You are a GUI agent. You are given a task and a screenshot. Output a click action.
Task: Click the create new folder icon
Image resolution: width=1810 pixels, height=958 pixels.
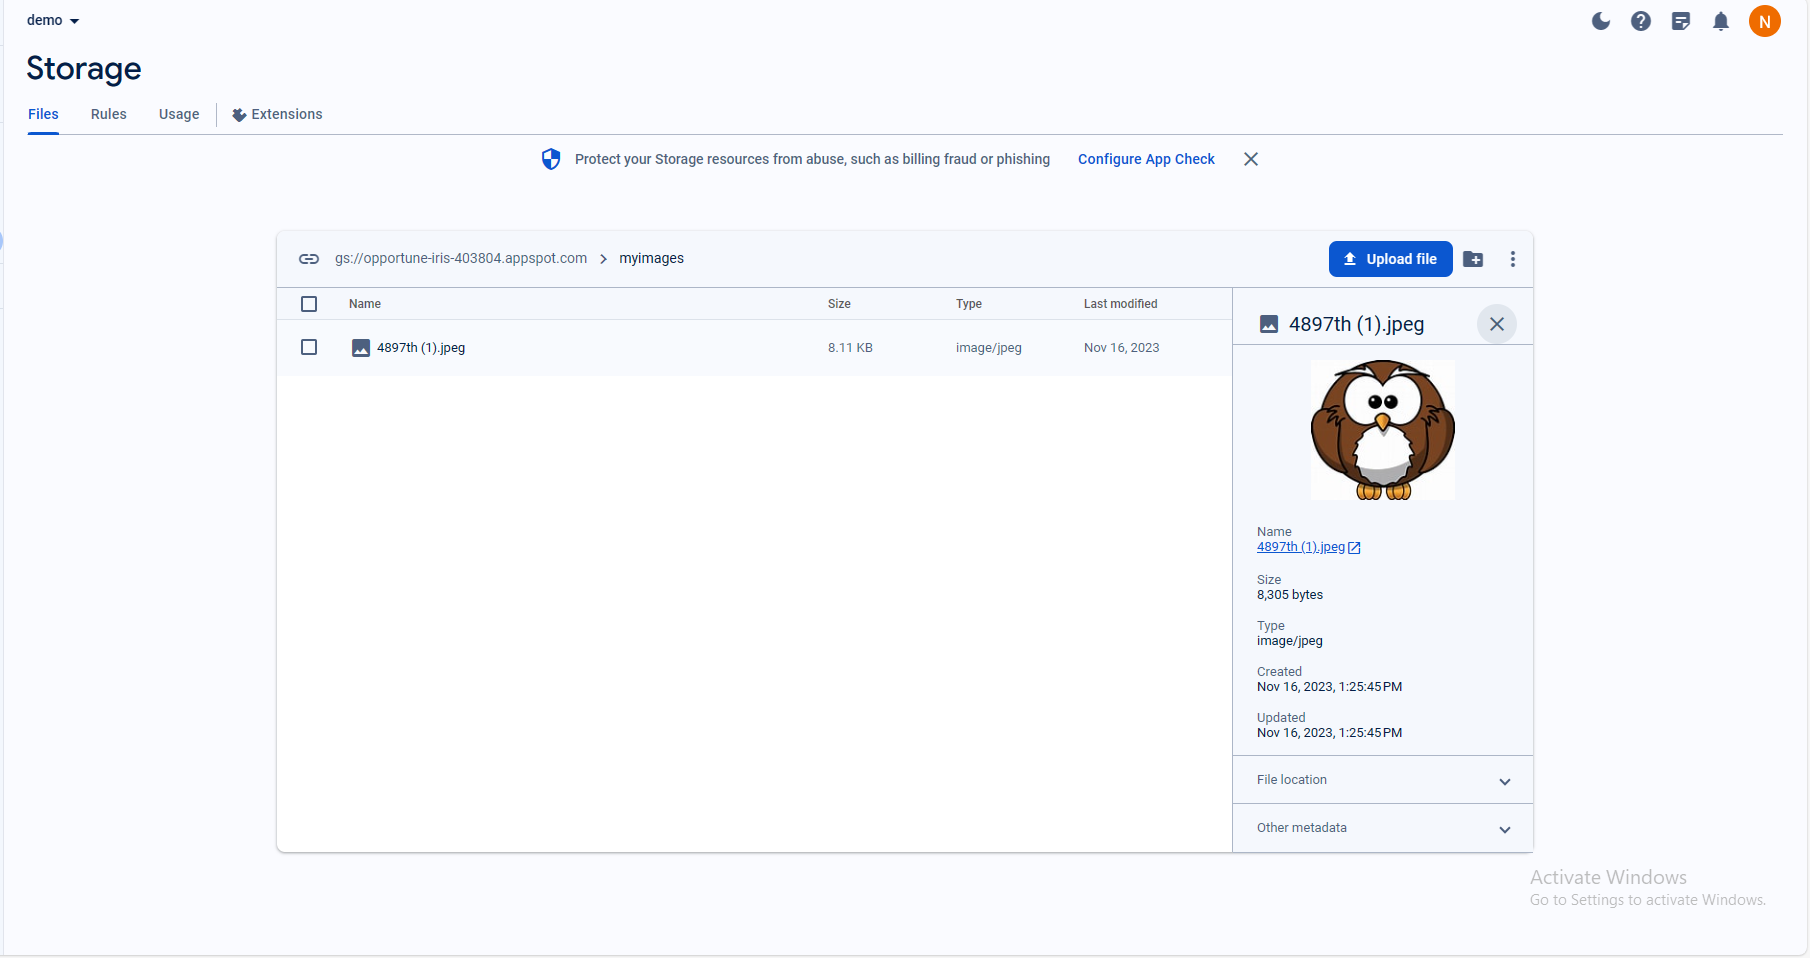coord(1473,259)
